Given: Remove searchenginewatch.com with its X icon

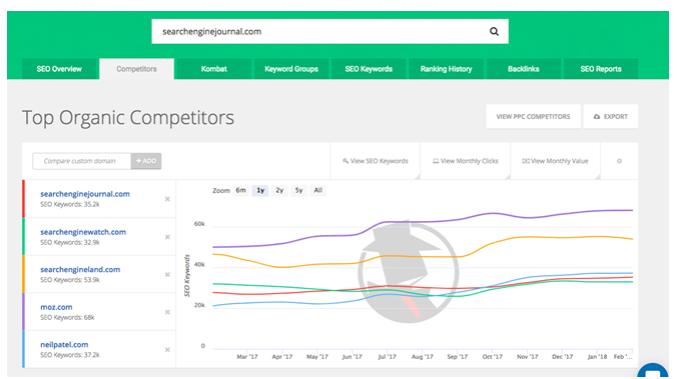Looking at the screenshot, I should [168, 237].
